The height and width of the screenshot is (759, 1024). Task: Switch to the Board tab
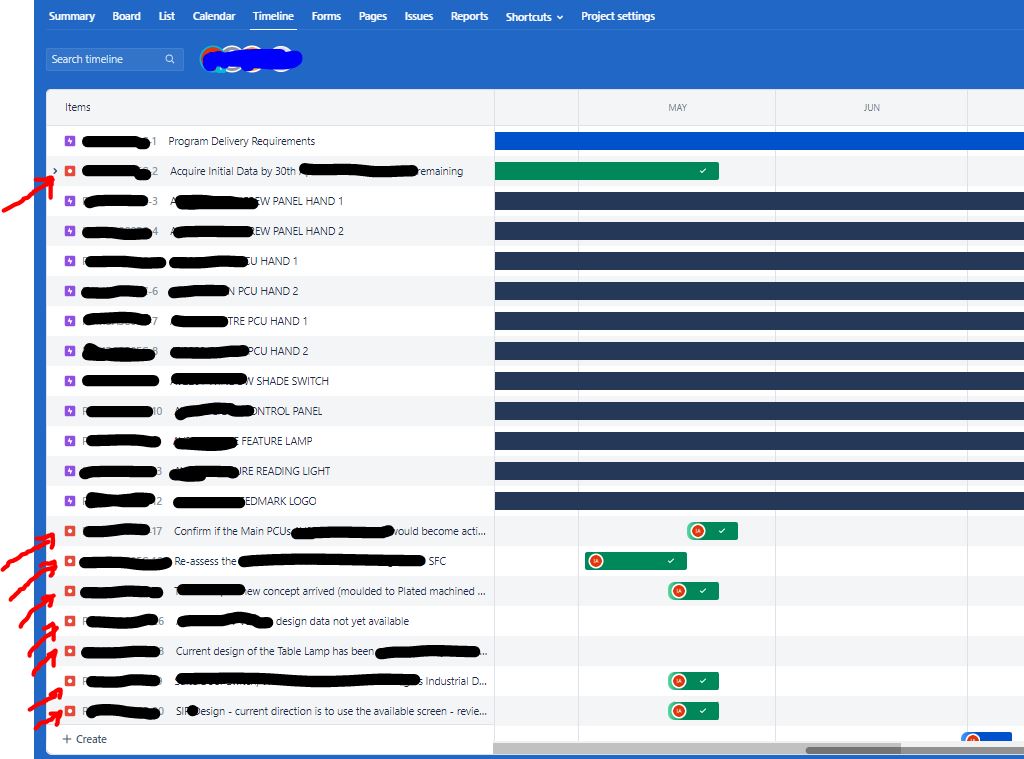[x=126, y=16]
